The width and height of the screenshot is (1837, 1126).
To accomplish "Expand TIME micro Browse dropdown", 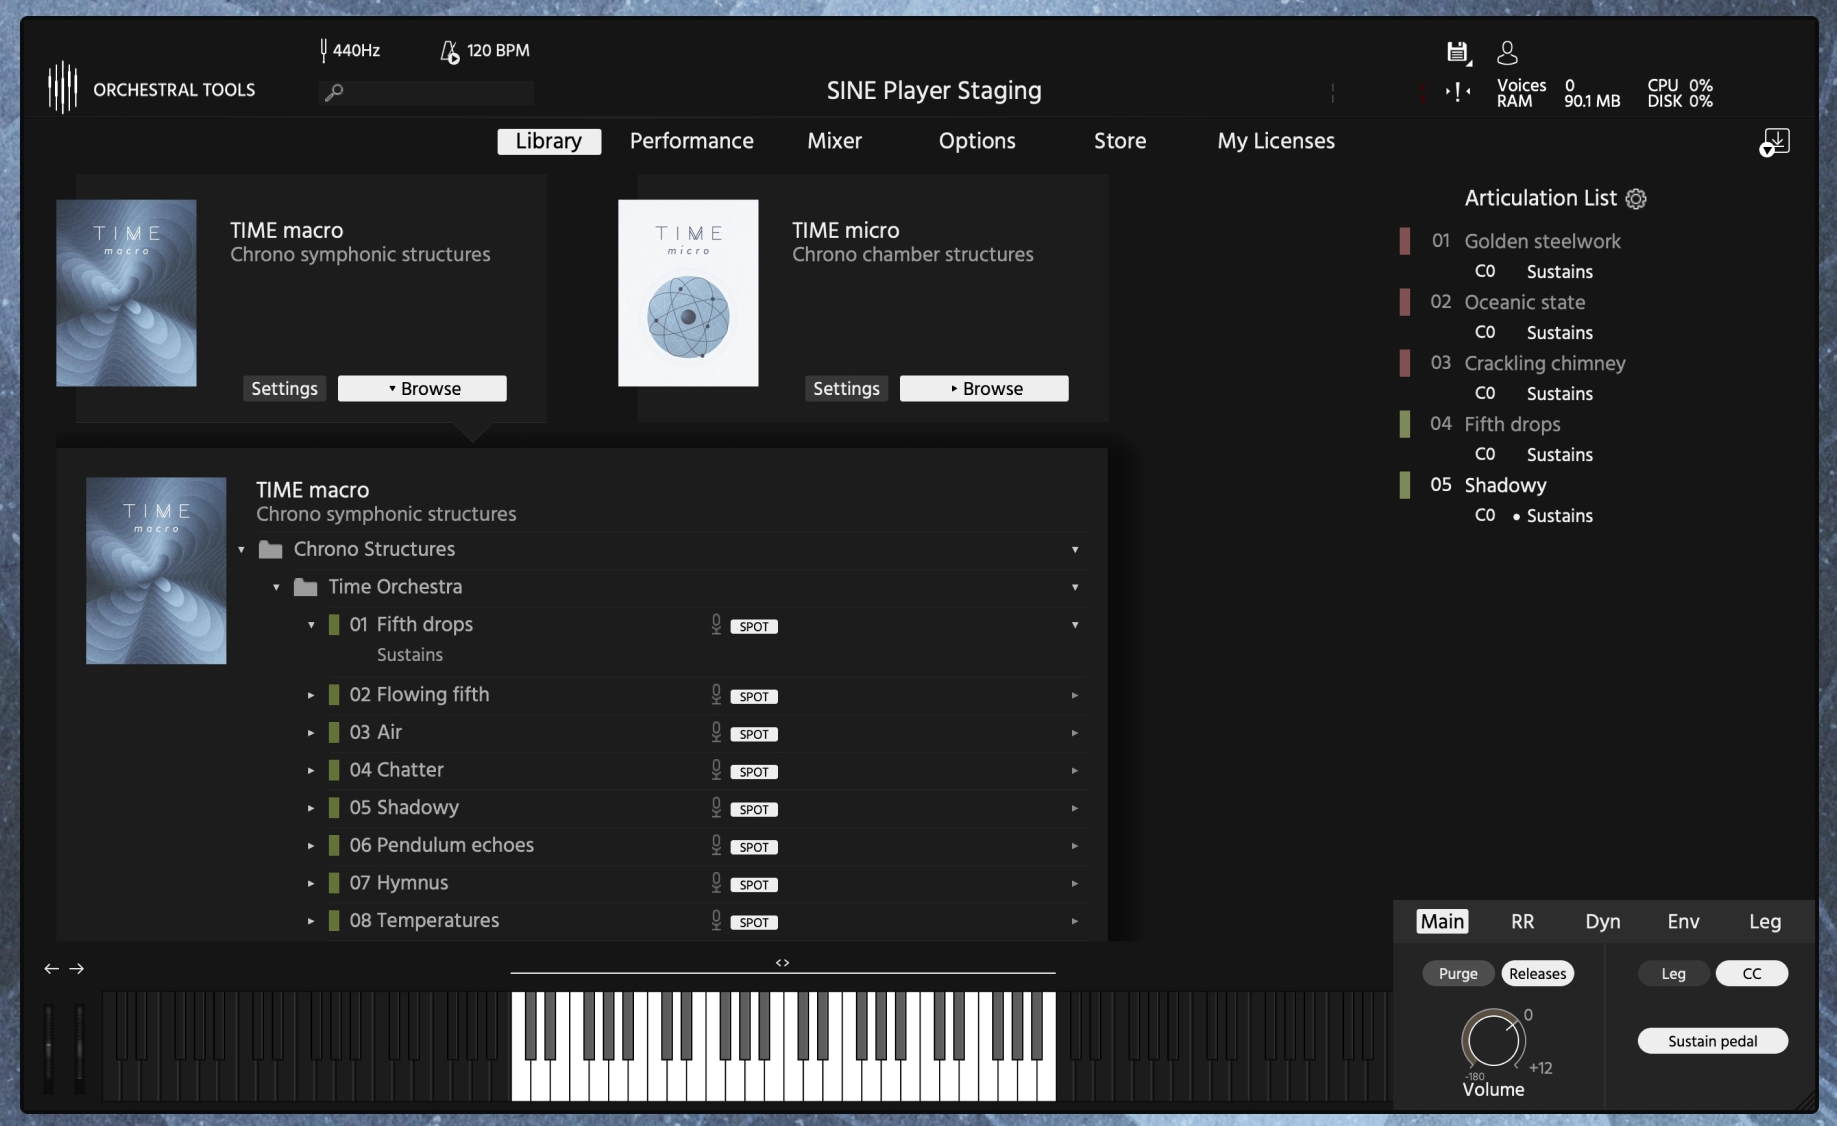I will click(x=984, y=389).
